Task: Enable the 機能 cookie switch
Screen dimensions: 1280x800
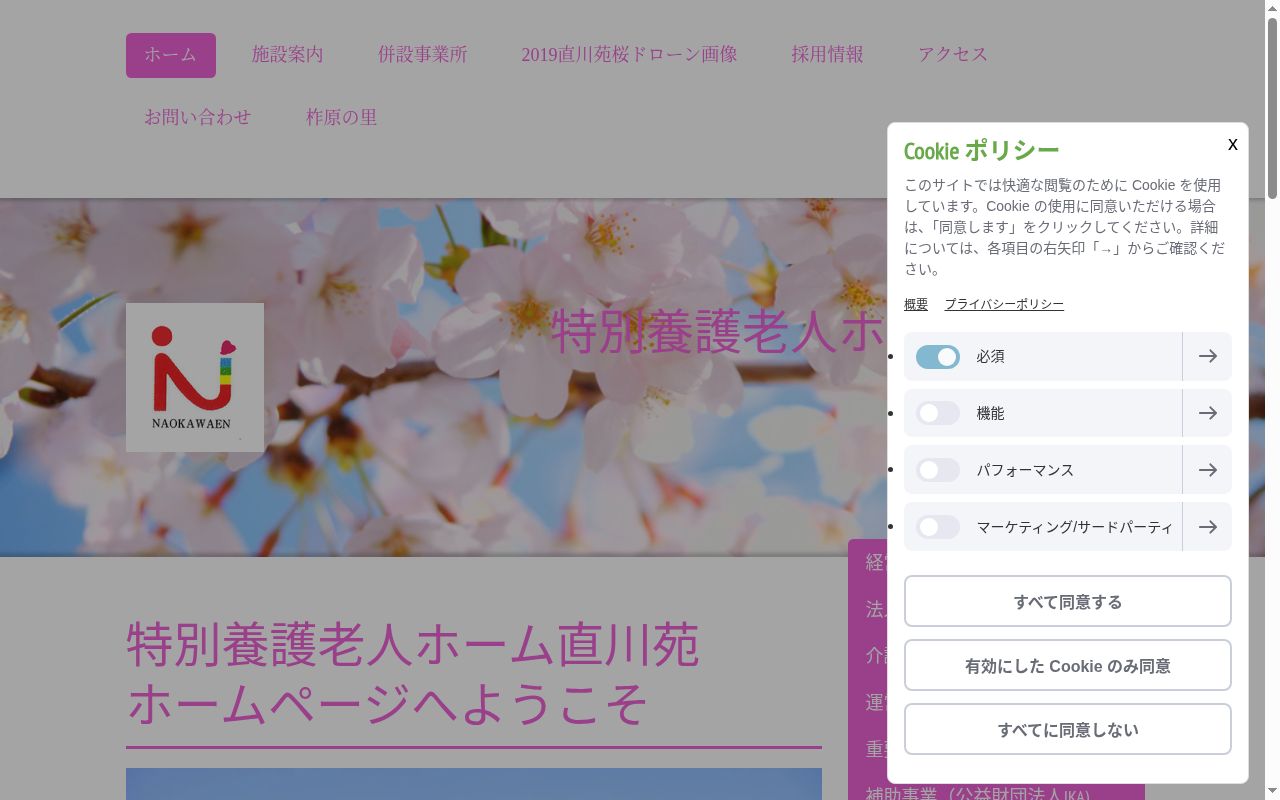Action: [938, 413]
